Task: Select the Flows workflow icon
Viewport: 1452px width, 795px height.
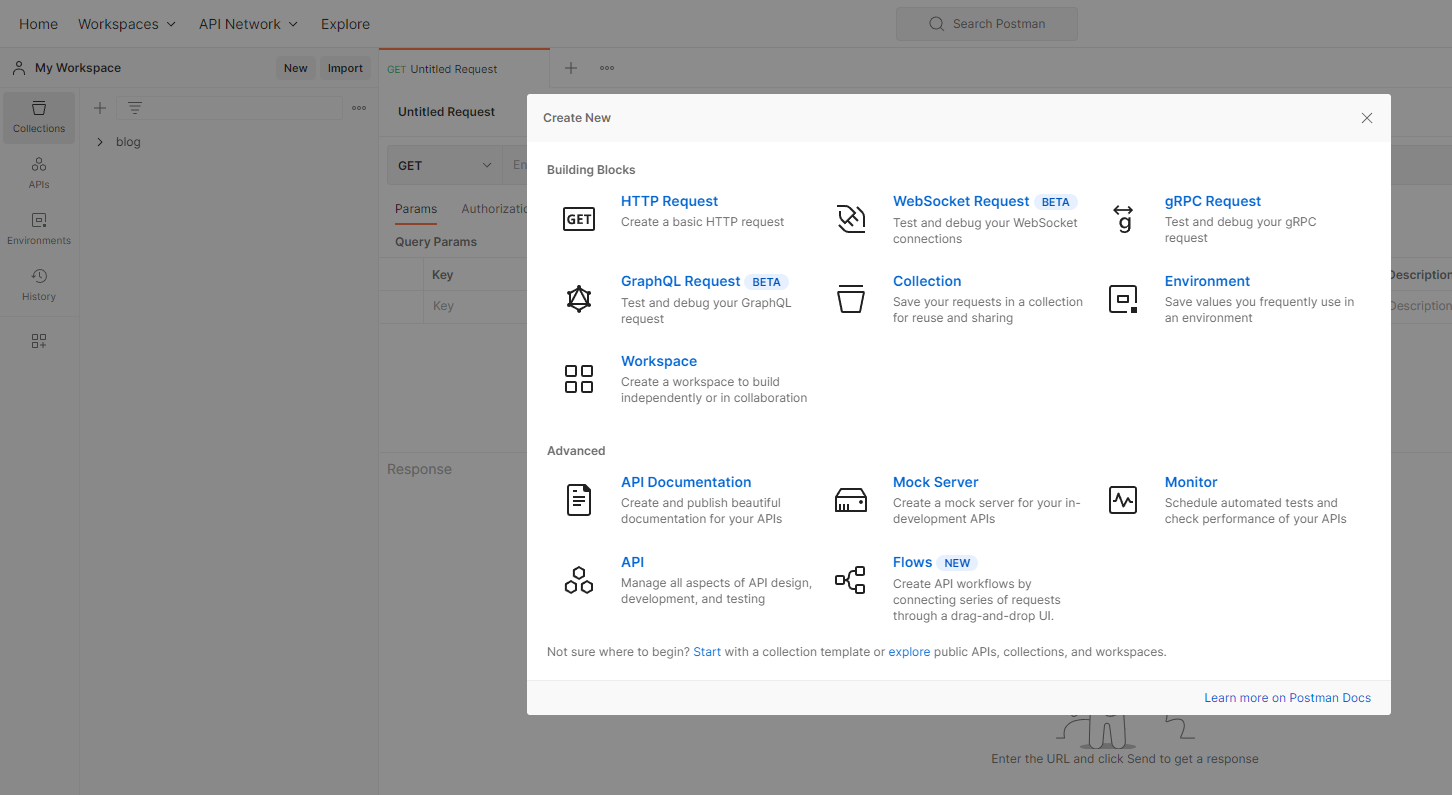Action: coord(851,579)
